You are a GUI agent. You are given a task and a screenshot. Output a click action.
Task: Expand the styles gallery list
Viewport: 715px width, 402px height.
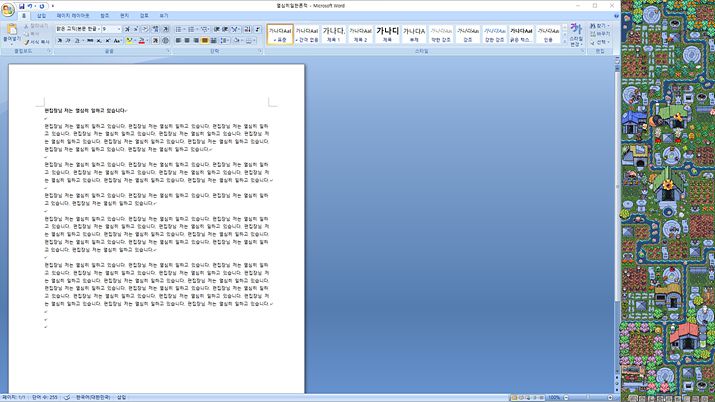click(x=563, y=42)
